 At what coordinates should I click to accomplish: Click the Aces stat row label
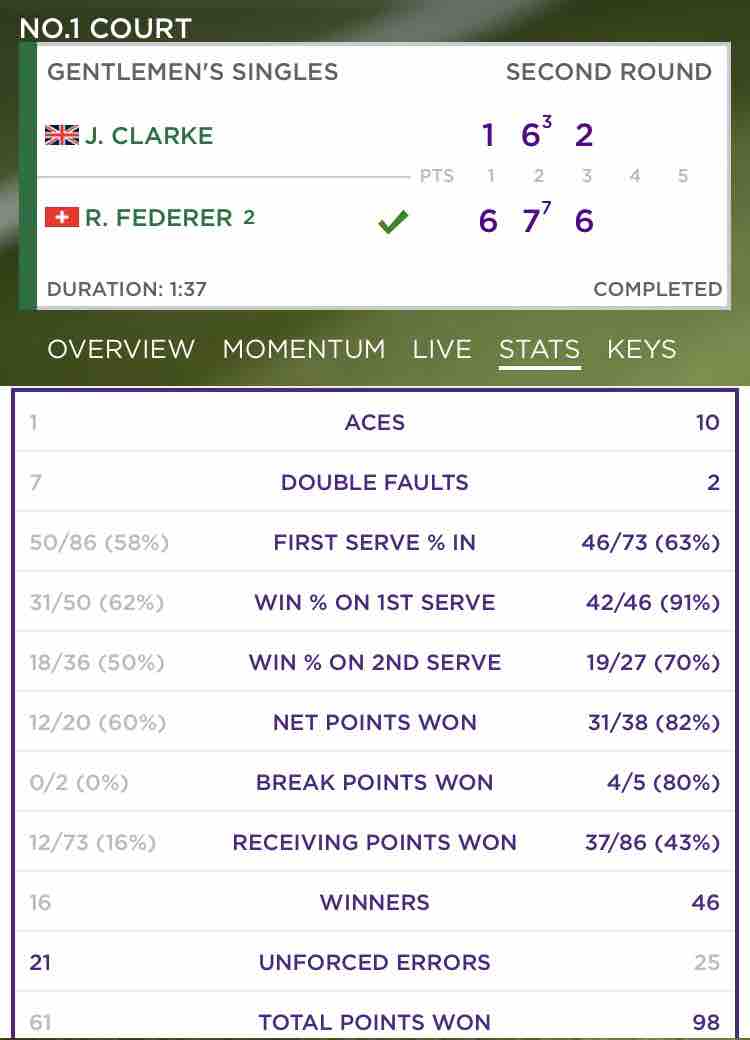375,422
